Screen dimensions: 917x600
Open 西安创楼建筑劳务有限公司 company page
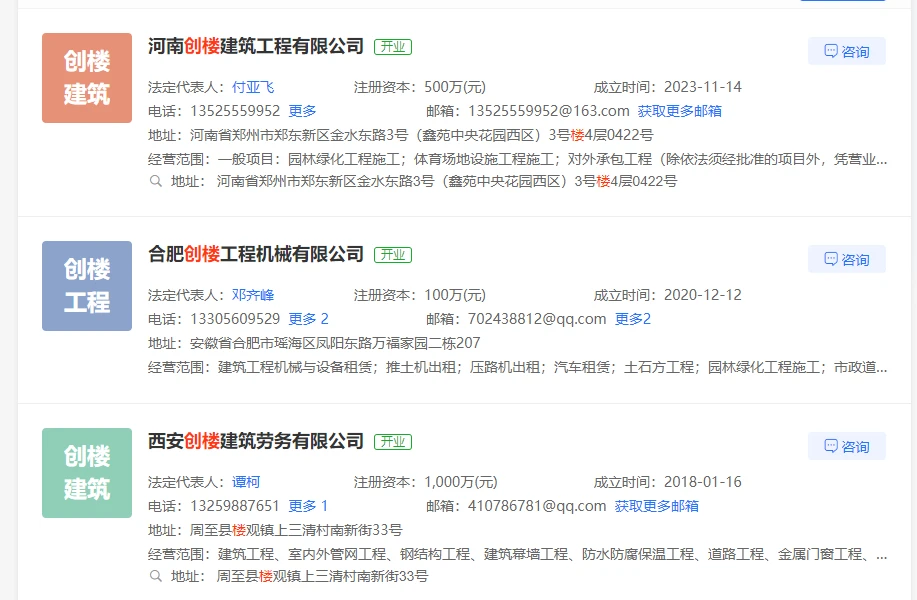click(x=256, y=441)
